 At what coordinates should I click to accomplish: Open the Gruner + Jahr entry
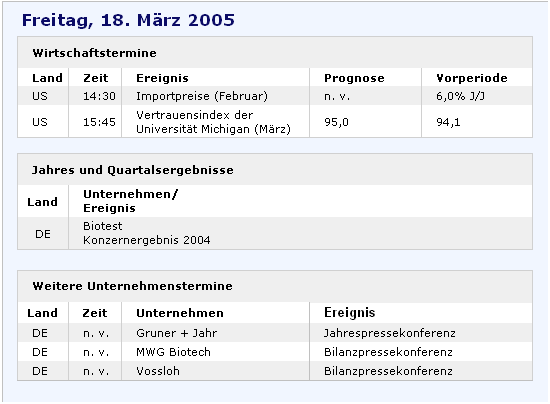[176, 333]
